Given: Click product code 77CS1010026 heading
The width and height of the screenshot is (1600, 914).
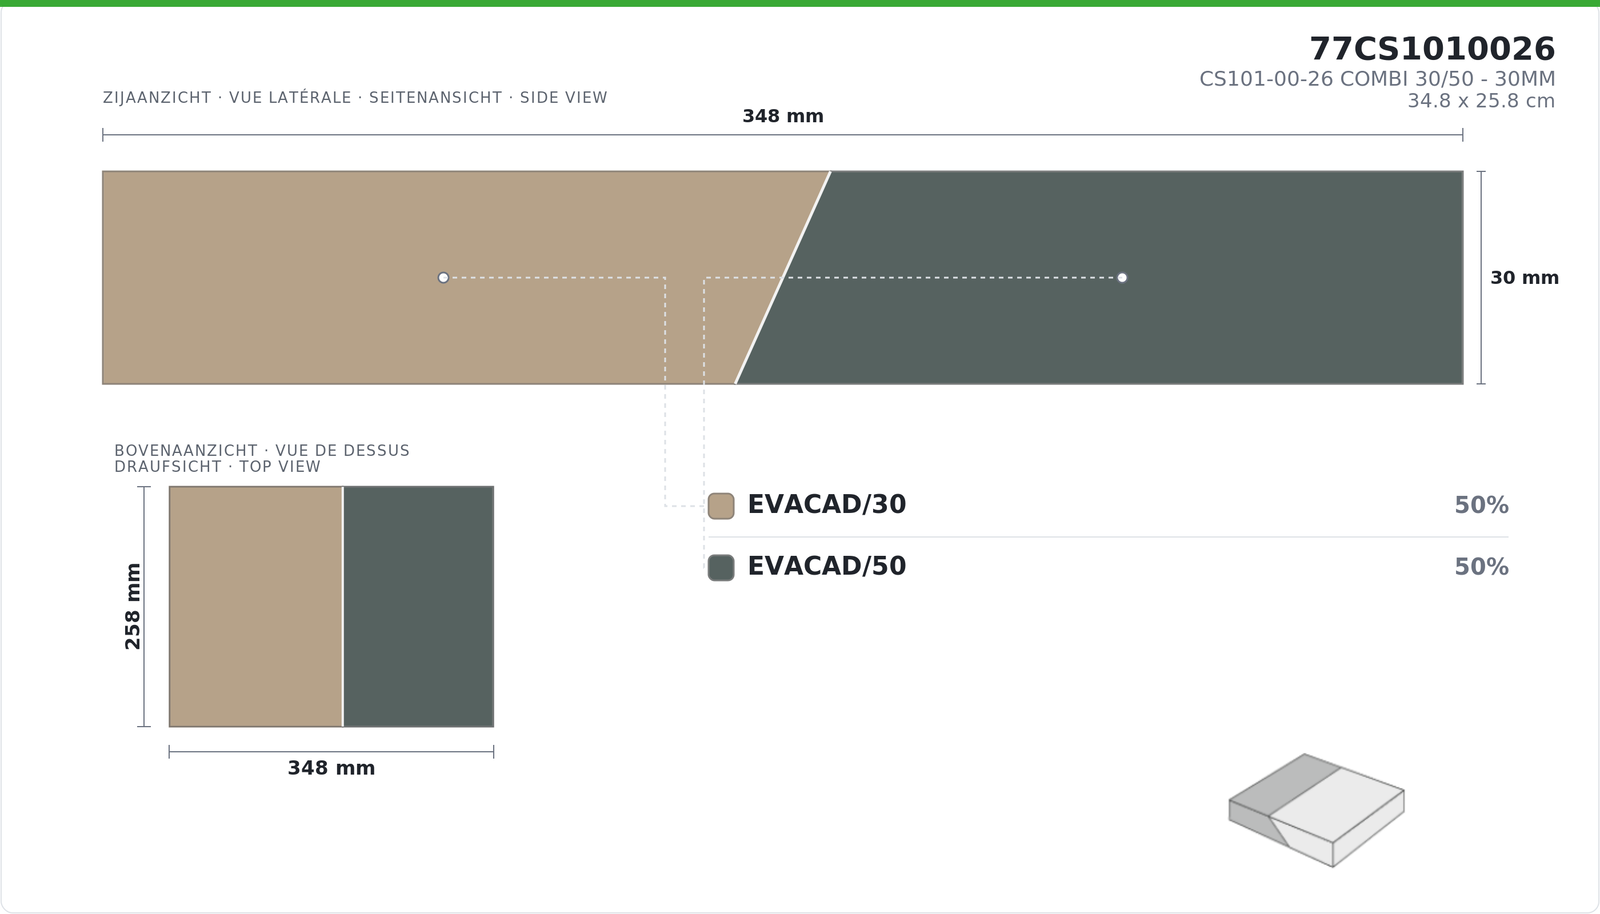Looking at the screenshot, I should point(1432,49).
